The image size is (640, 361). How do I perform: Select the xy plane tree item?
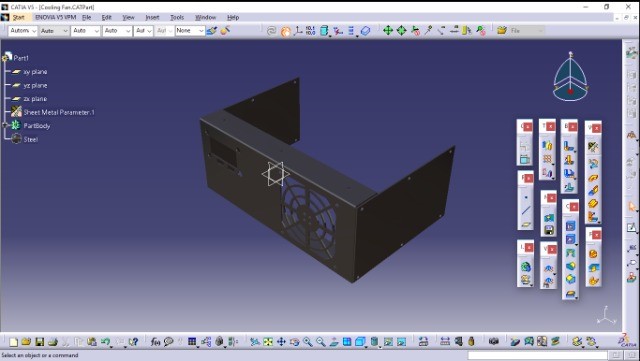35,72
